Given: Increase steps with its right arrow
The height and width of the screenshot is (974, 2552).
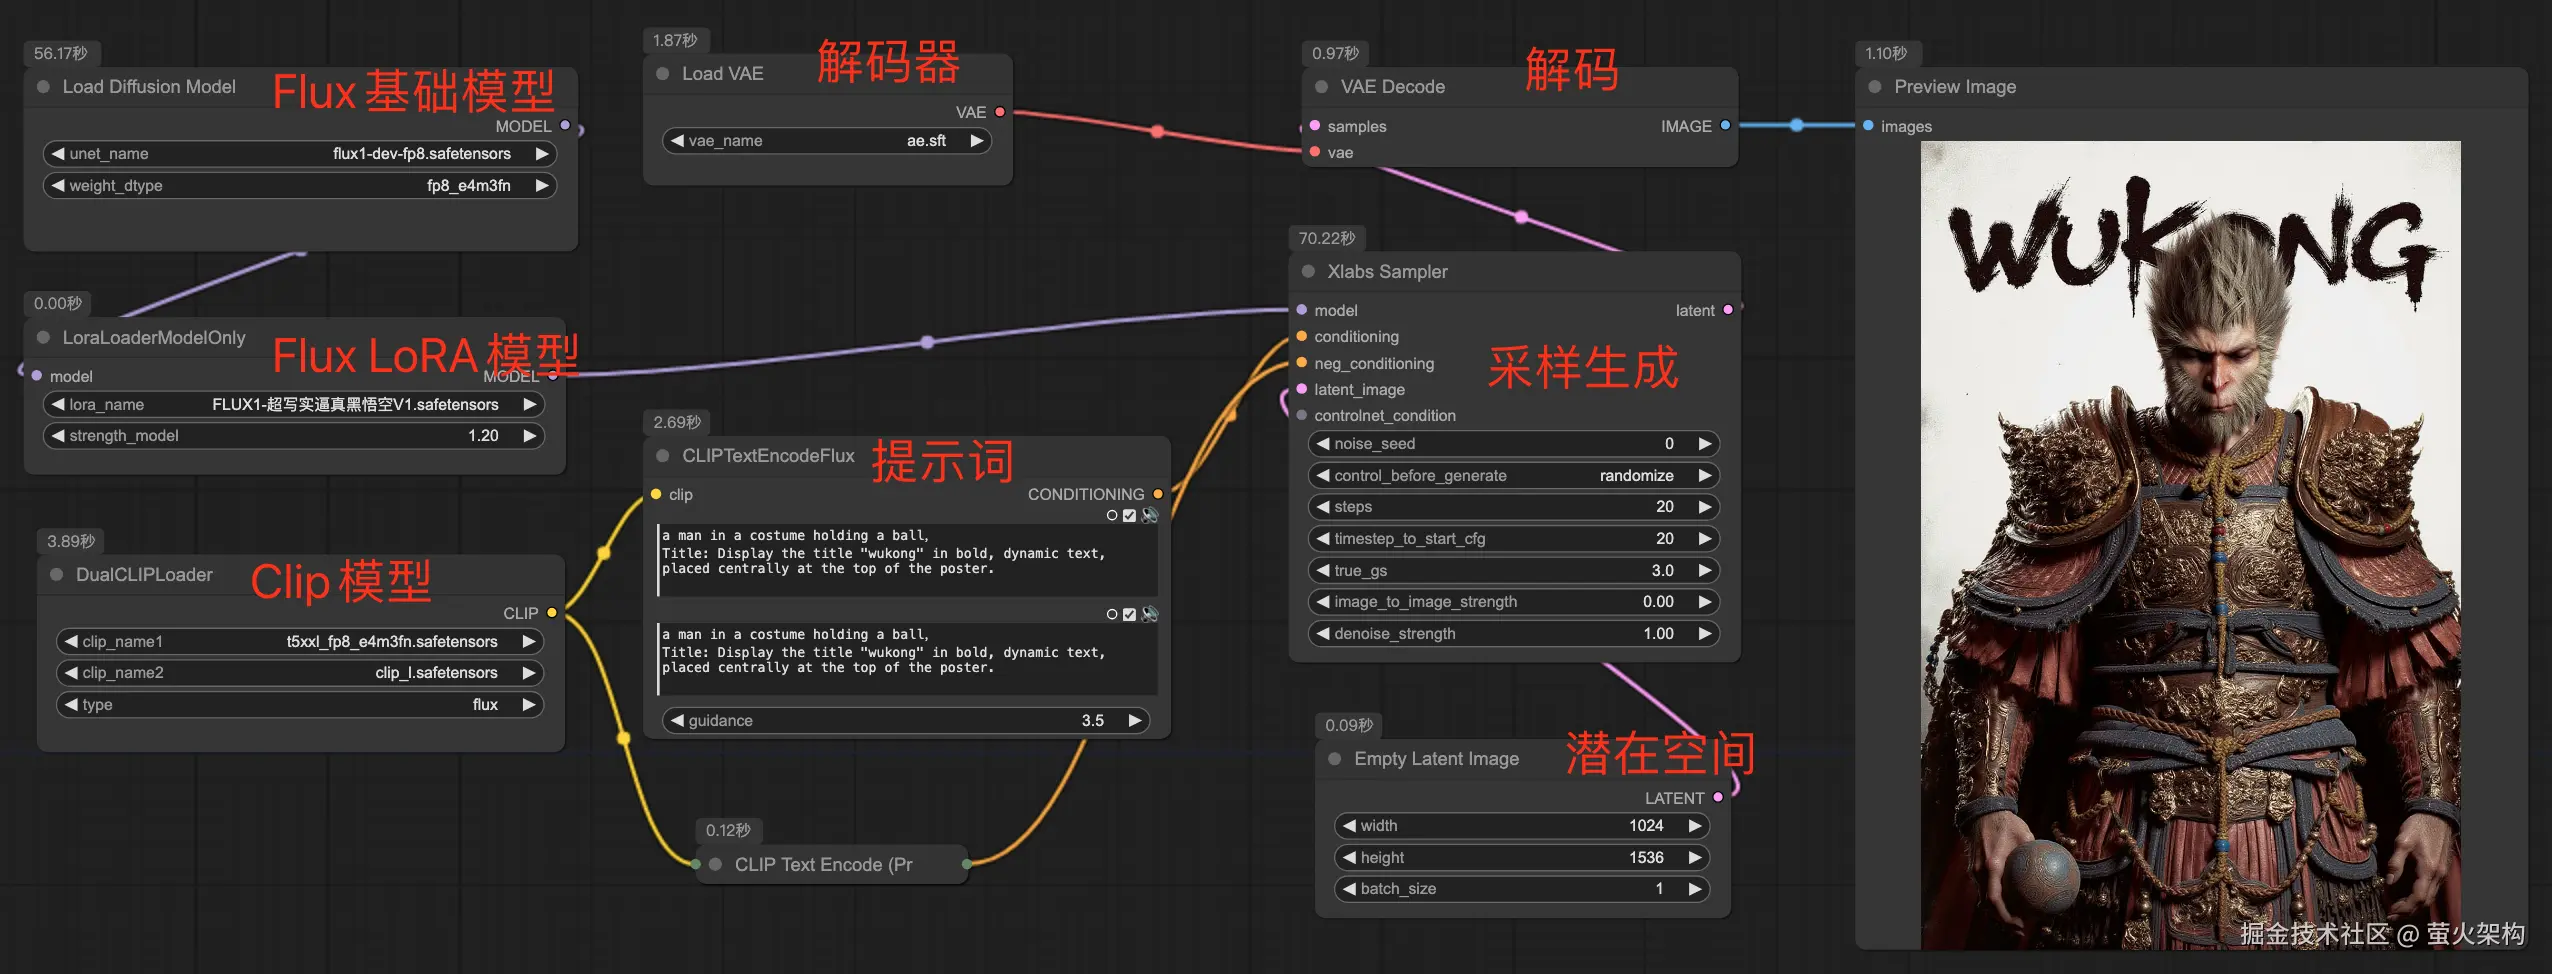Looking at the screenshot, I should point(1705,507).
